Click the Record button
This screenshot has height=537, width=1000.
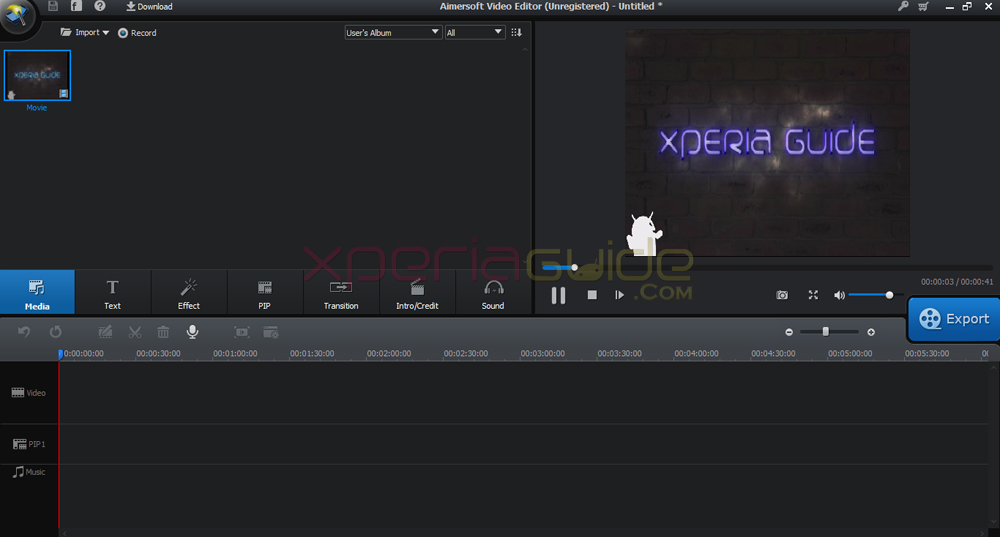point(137,33)
